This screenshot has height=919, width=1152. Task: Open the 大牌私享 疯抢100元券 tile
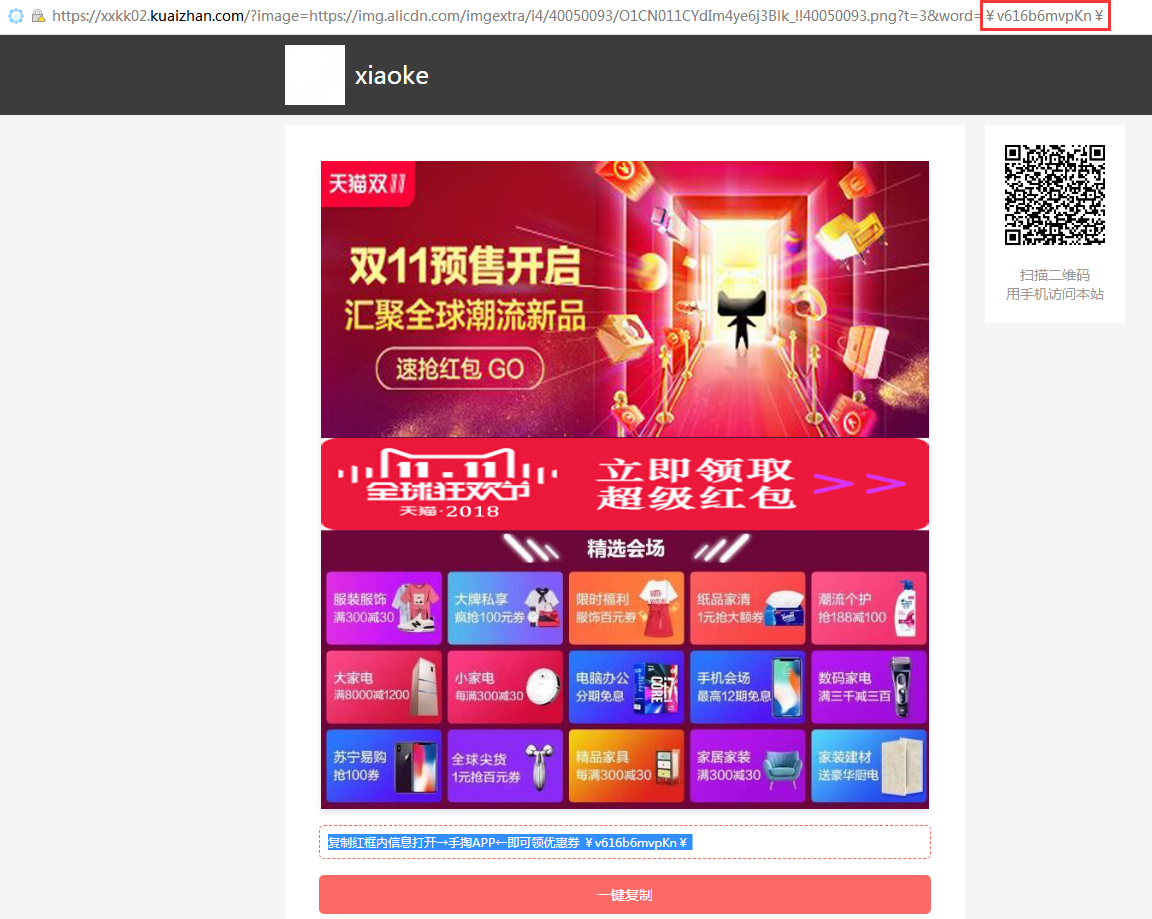point(505,608)
